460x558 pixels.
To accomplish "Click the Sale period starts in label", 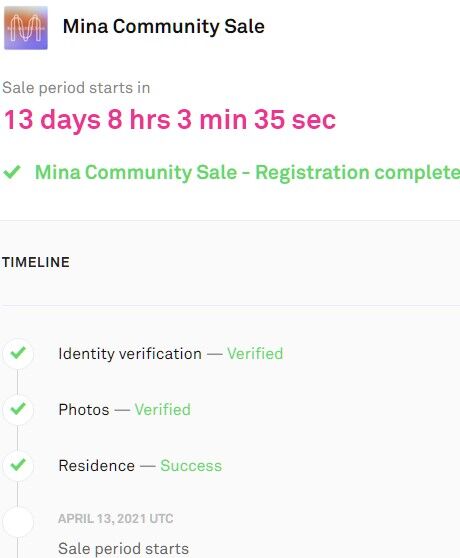I will [76, 88].
